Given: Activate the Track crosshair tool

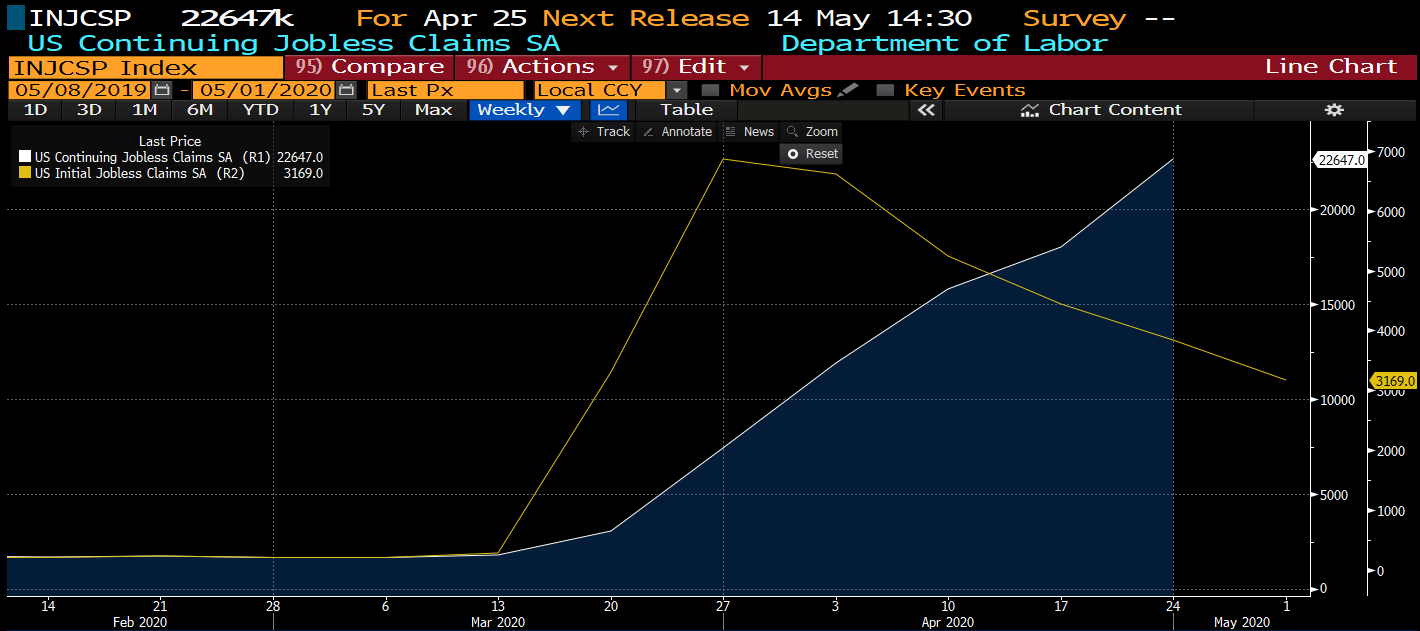Looking at the screenshot, I should [x=603, y=132].
